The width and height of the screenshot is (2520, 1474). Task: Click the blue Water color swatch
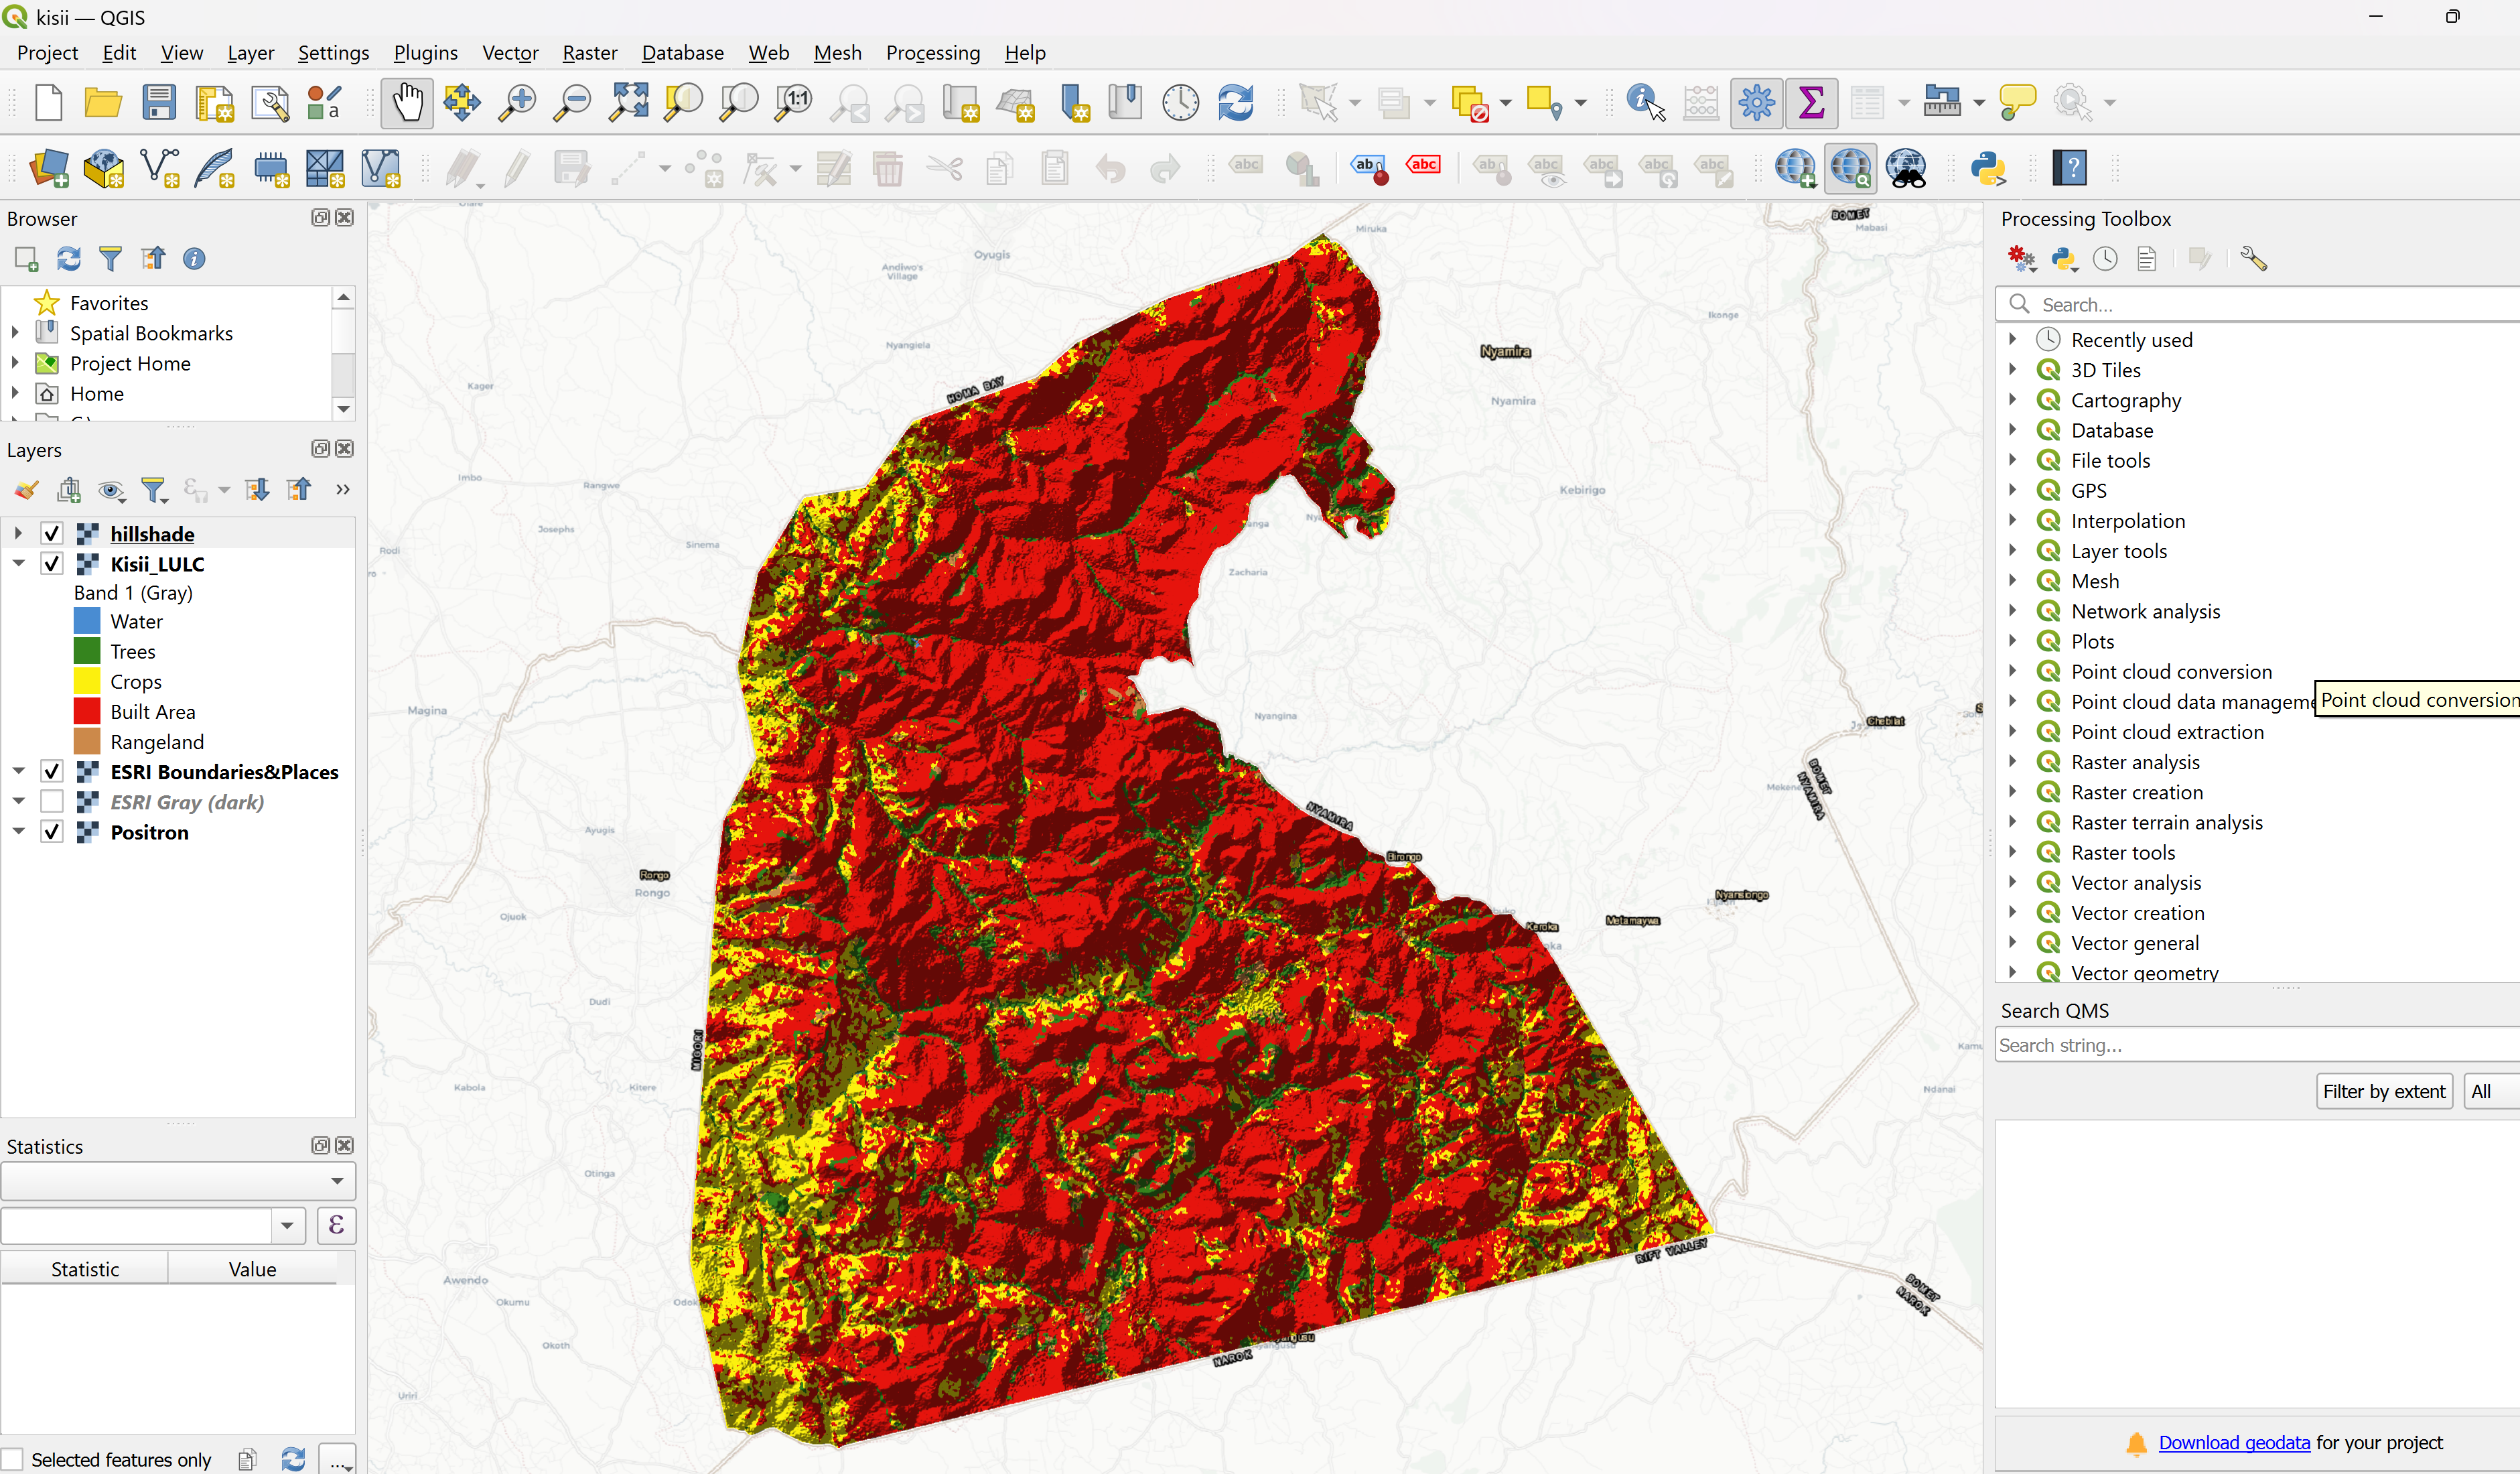tap(87, 621)
